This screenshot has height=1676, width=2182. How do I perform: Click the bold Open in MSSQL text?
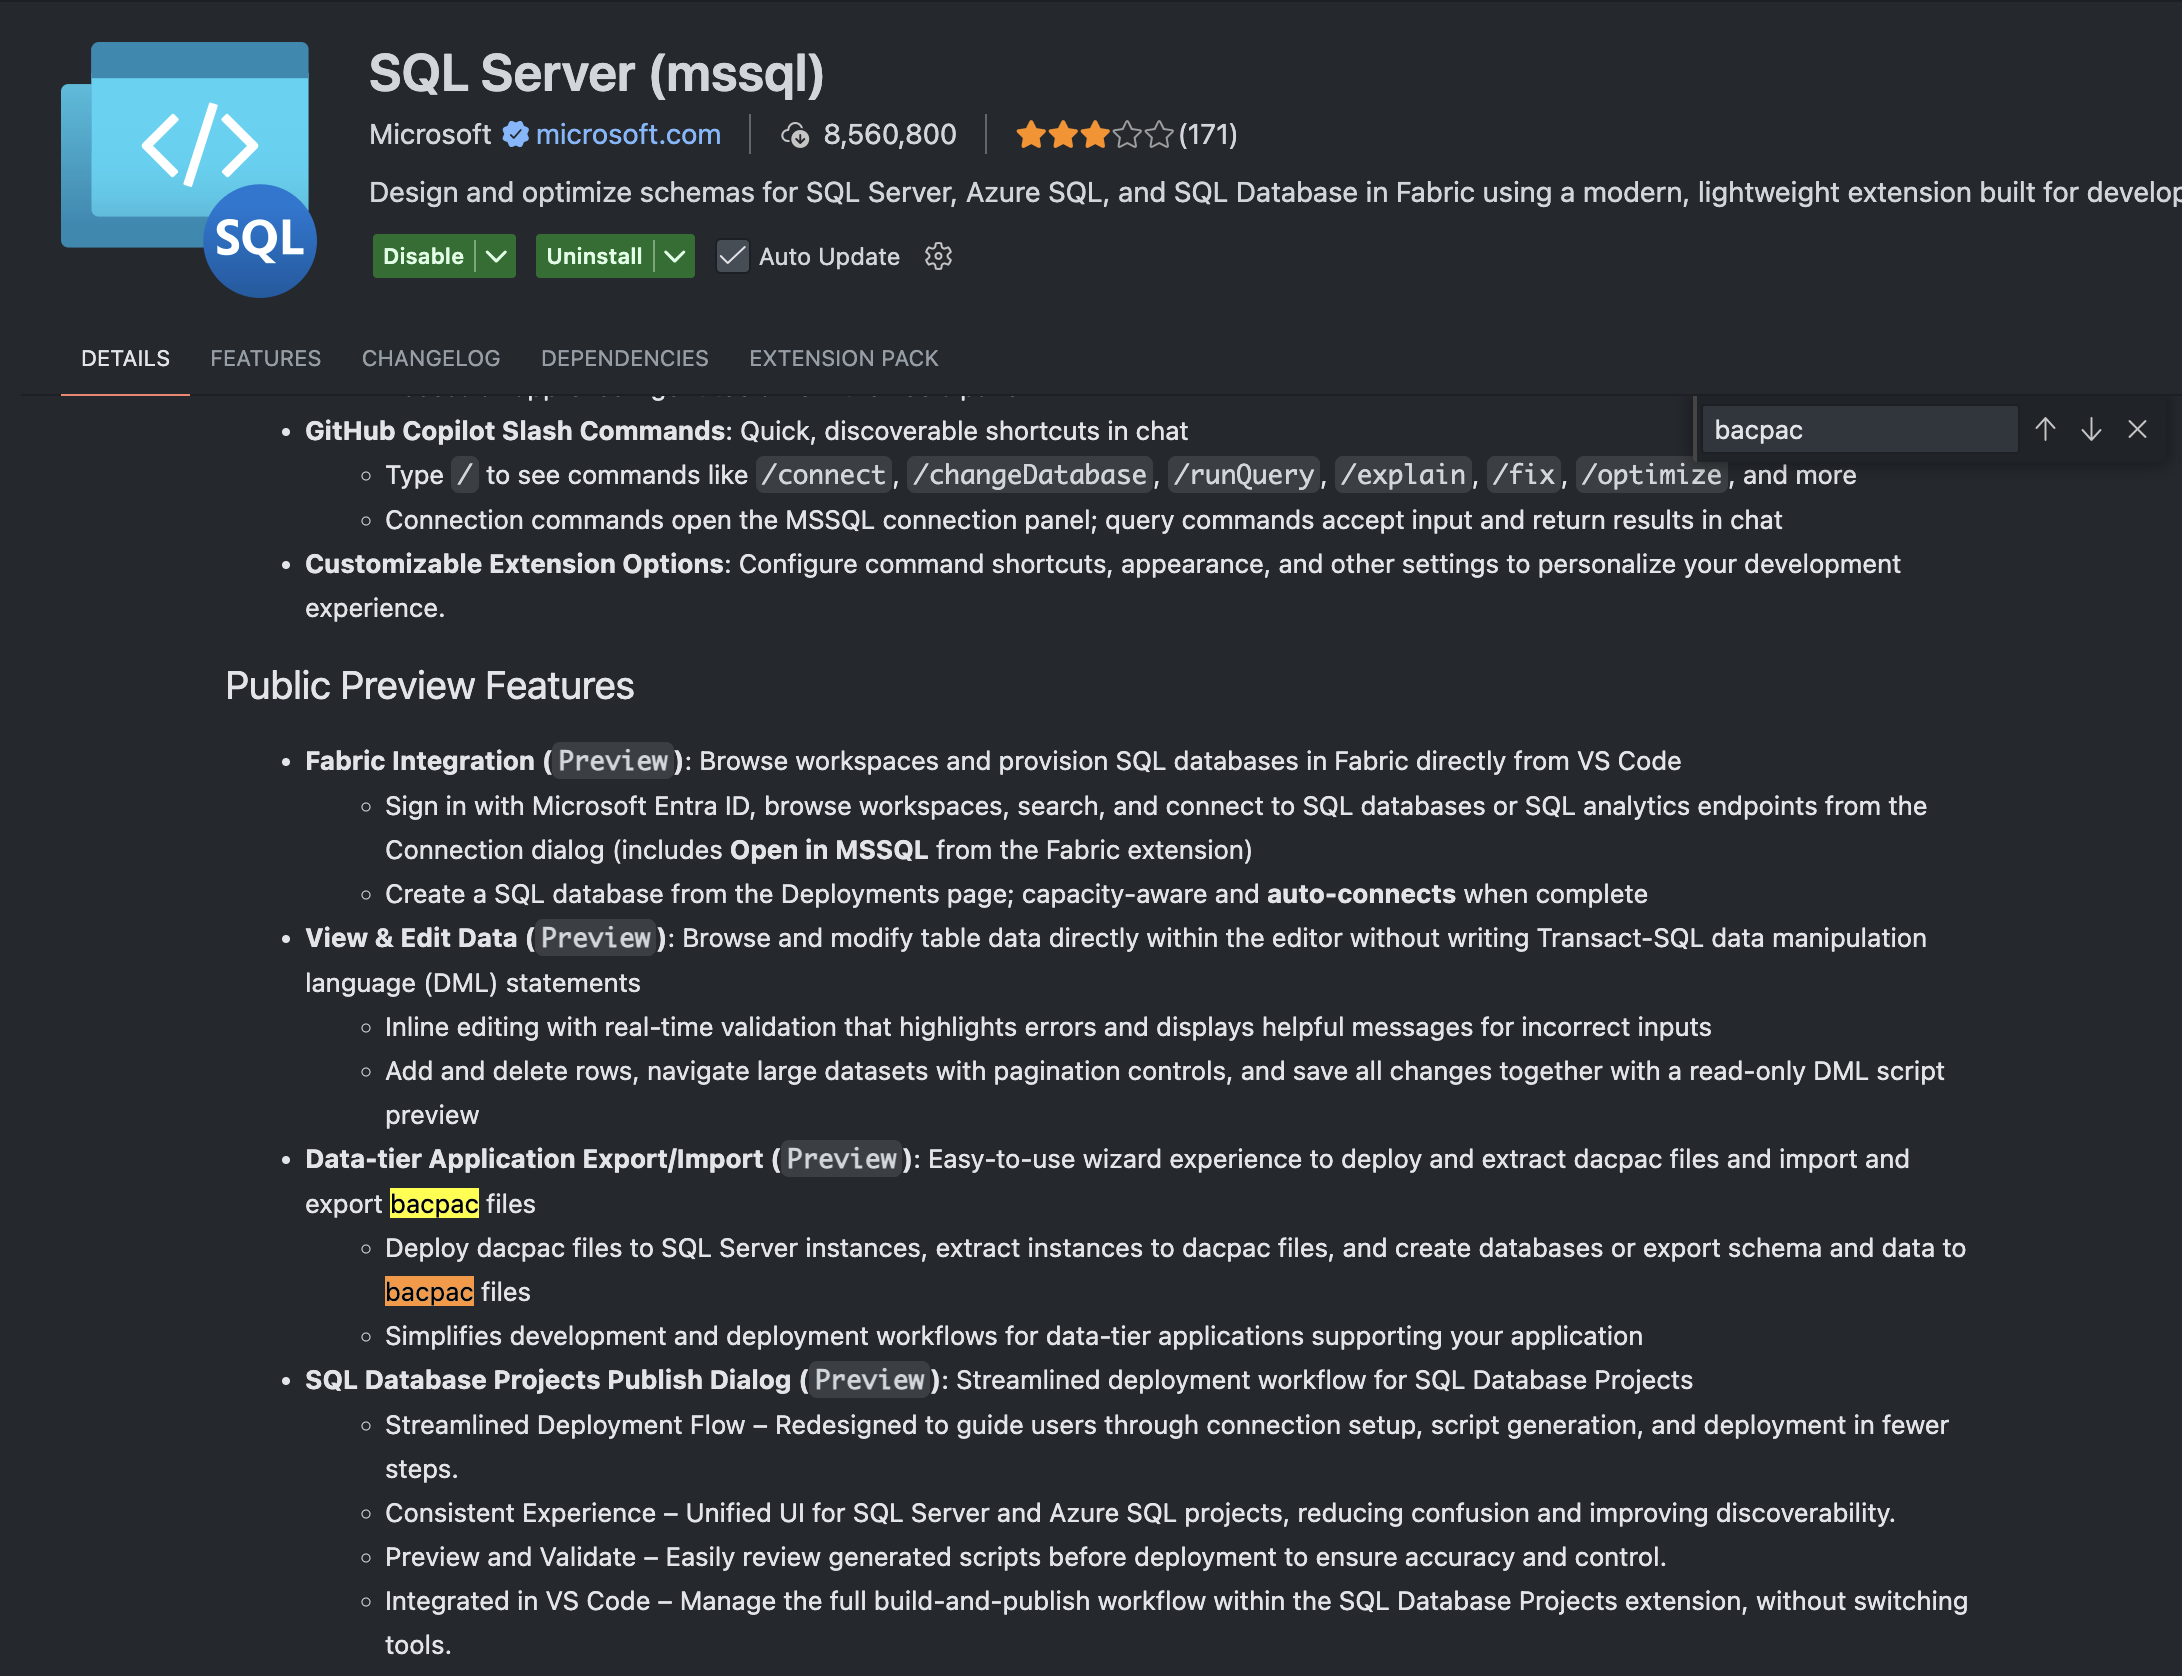829,850
